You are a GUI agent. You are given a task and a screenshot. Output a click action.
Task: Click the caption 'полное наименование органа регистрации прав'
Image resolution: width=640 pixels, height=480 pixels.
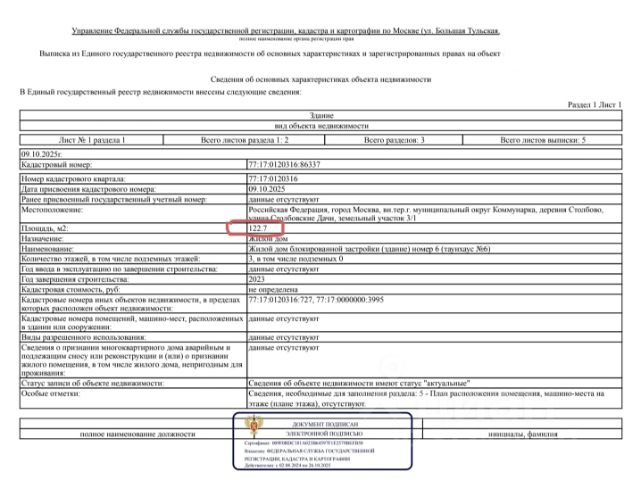click(x=296, y=39)
